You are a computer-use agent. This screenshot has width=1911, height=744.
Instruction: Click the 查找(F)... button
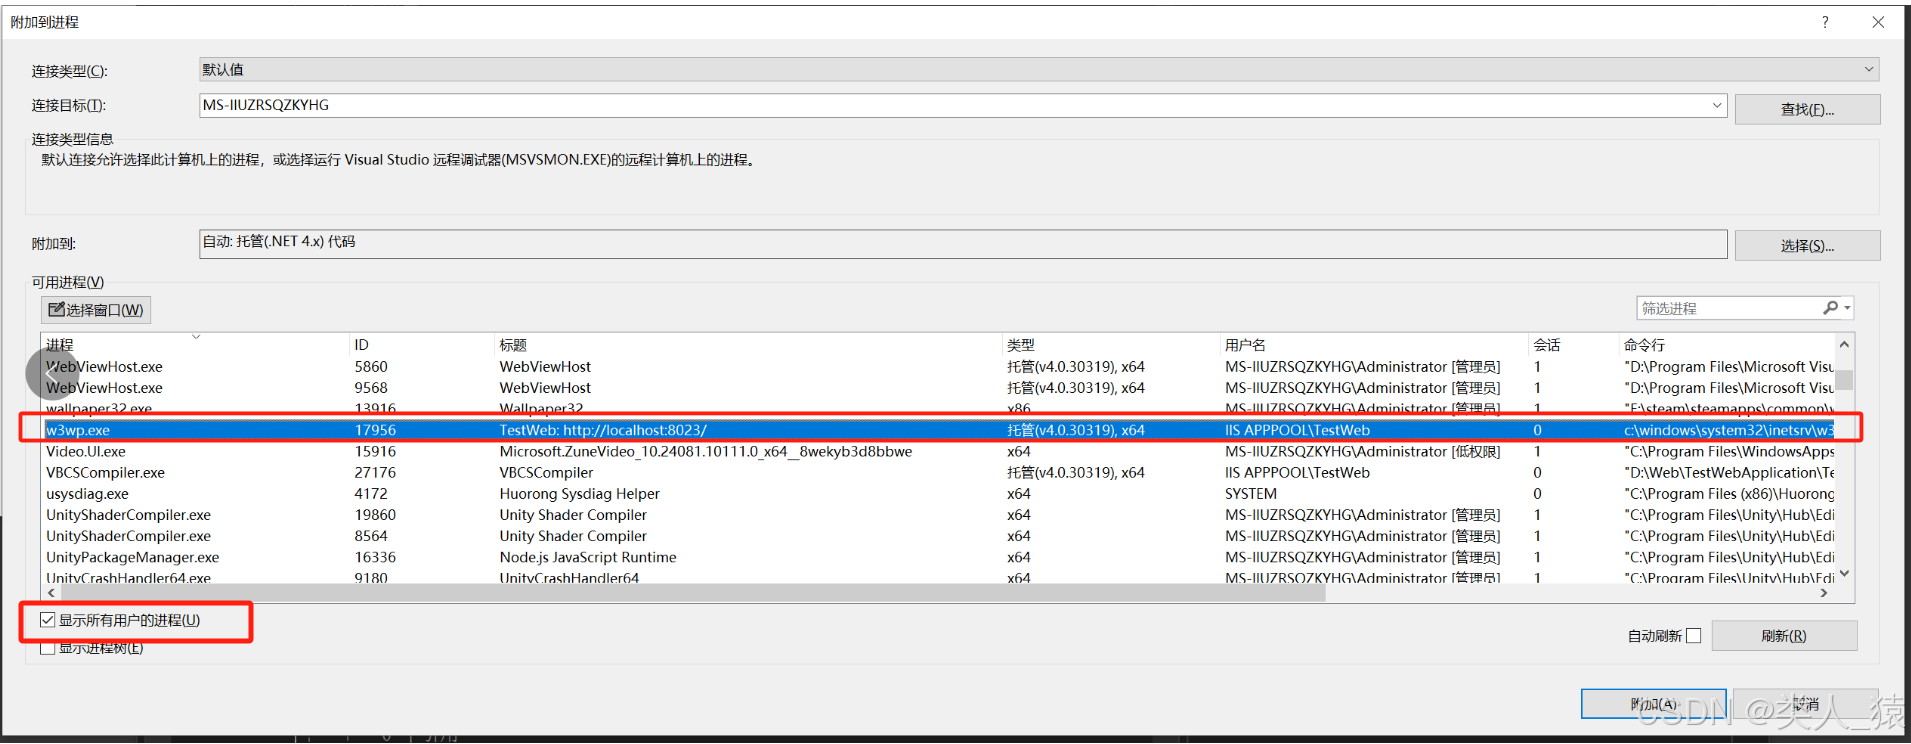[1807, 109]
